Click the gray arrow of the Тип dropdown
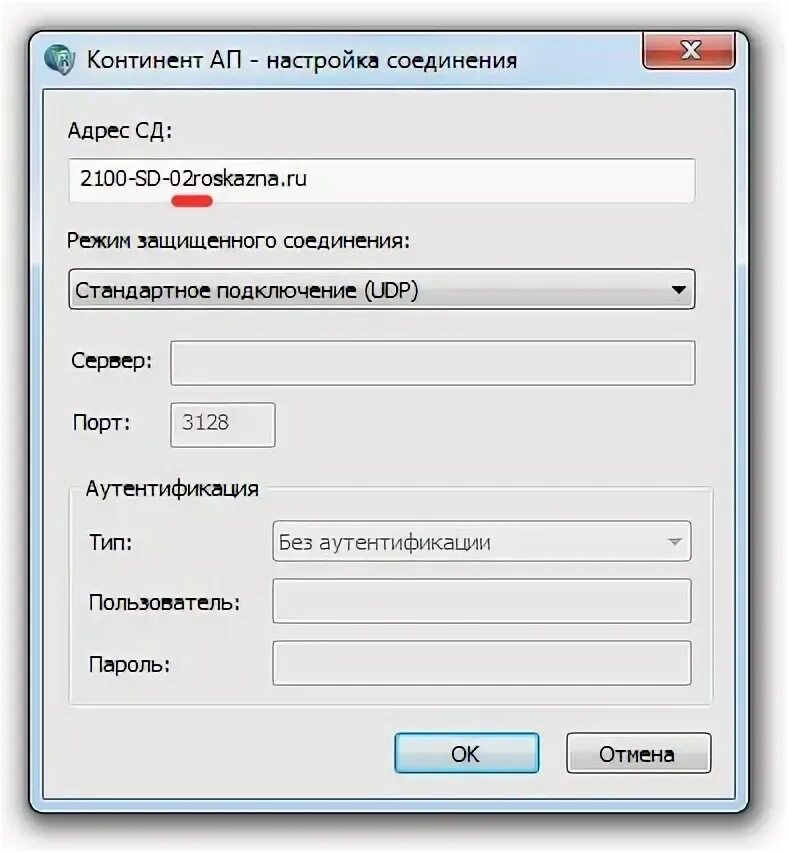The height and width of the screenshot is (852, 788). click(x=674, y=542)
